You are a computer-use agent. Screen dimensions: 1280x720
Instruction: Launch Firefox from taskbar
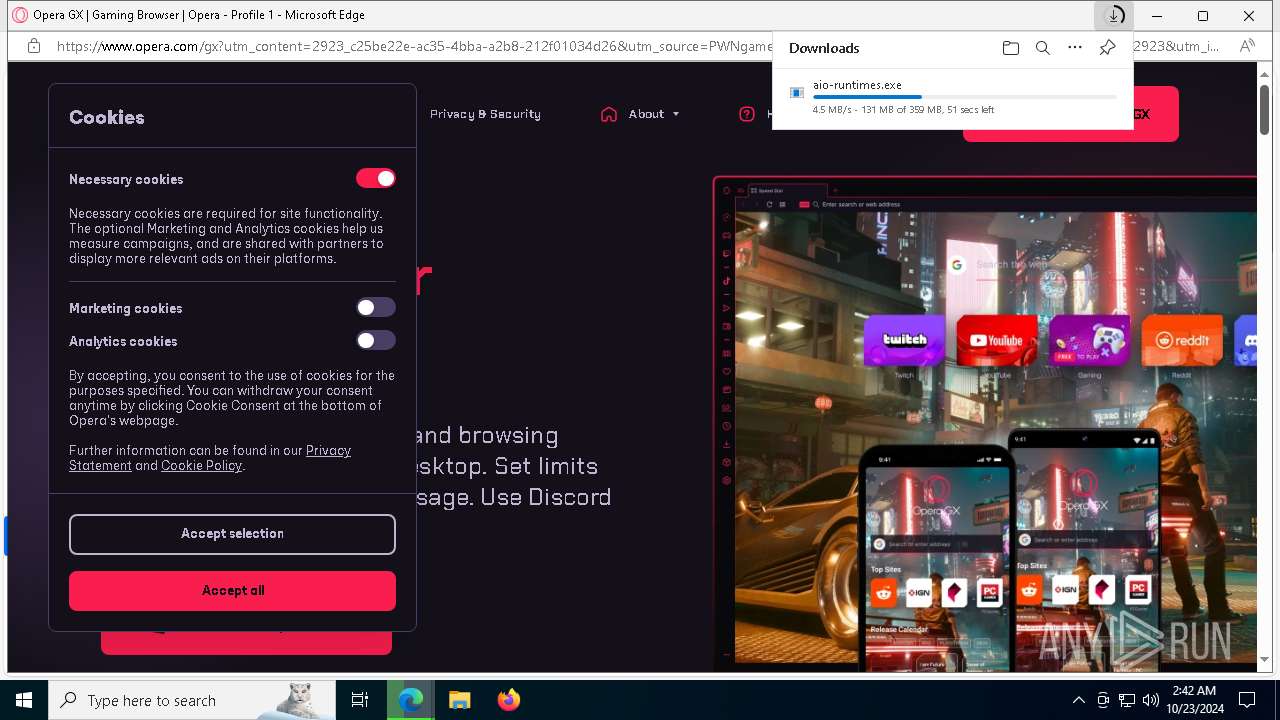tap(509, 700)
